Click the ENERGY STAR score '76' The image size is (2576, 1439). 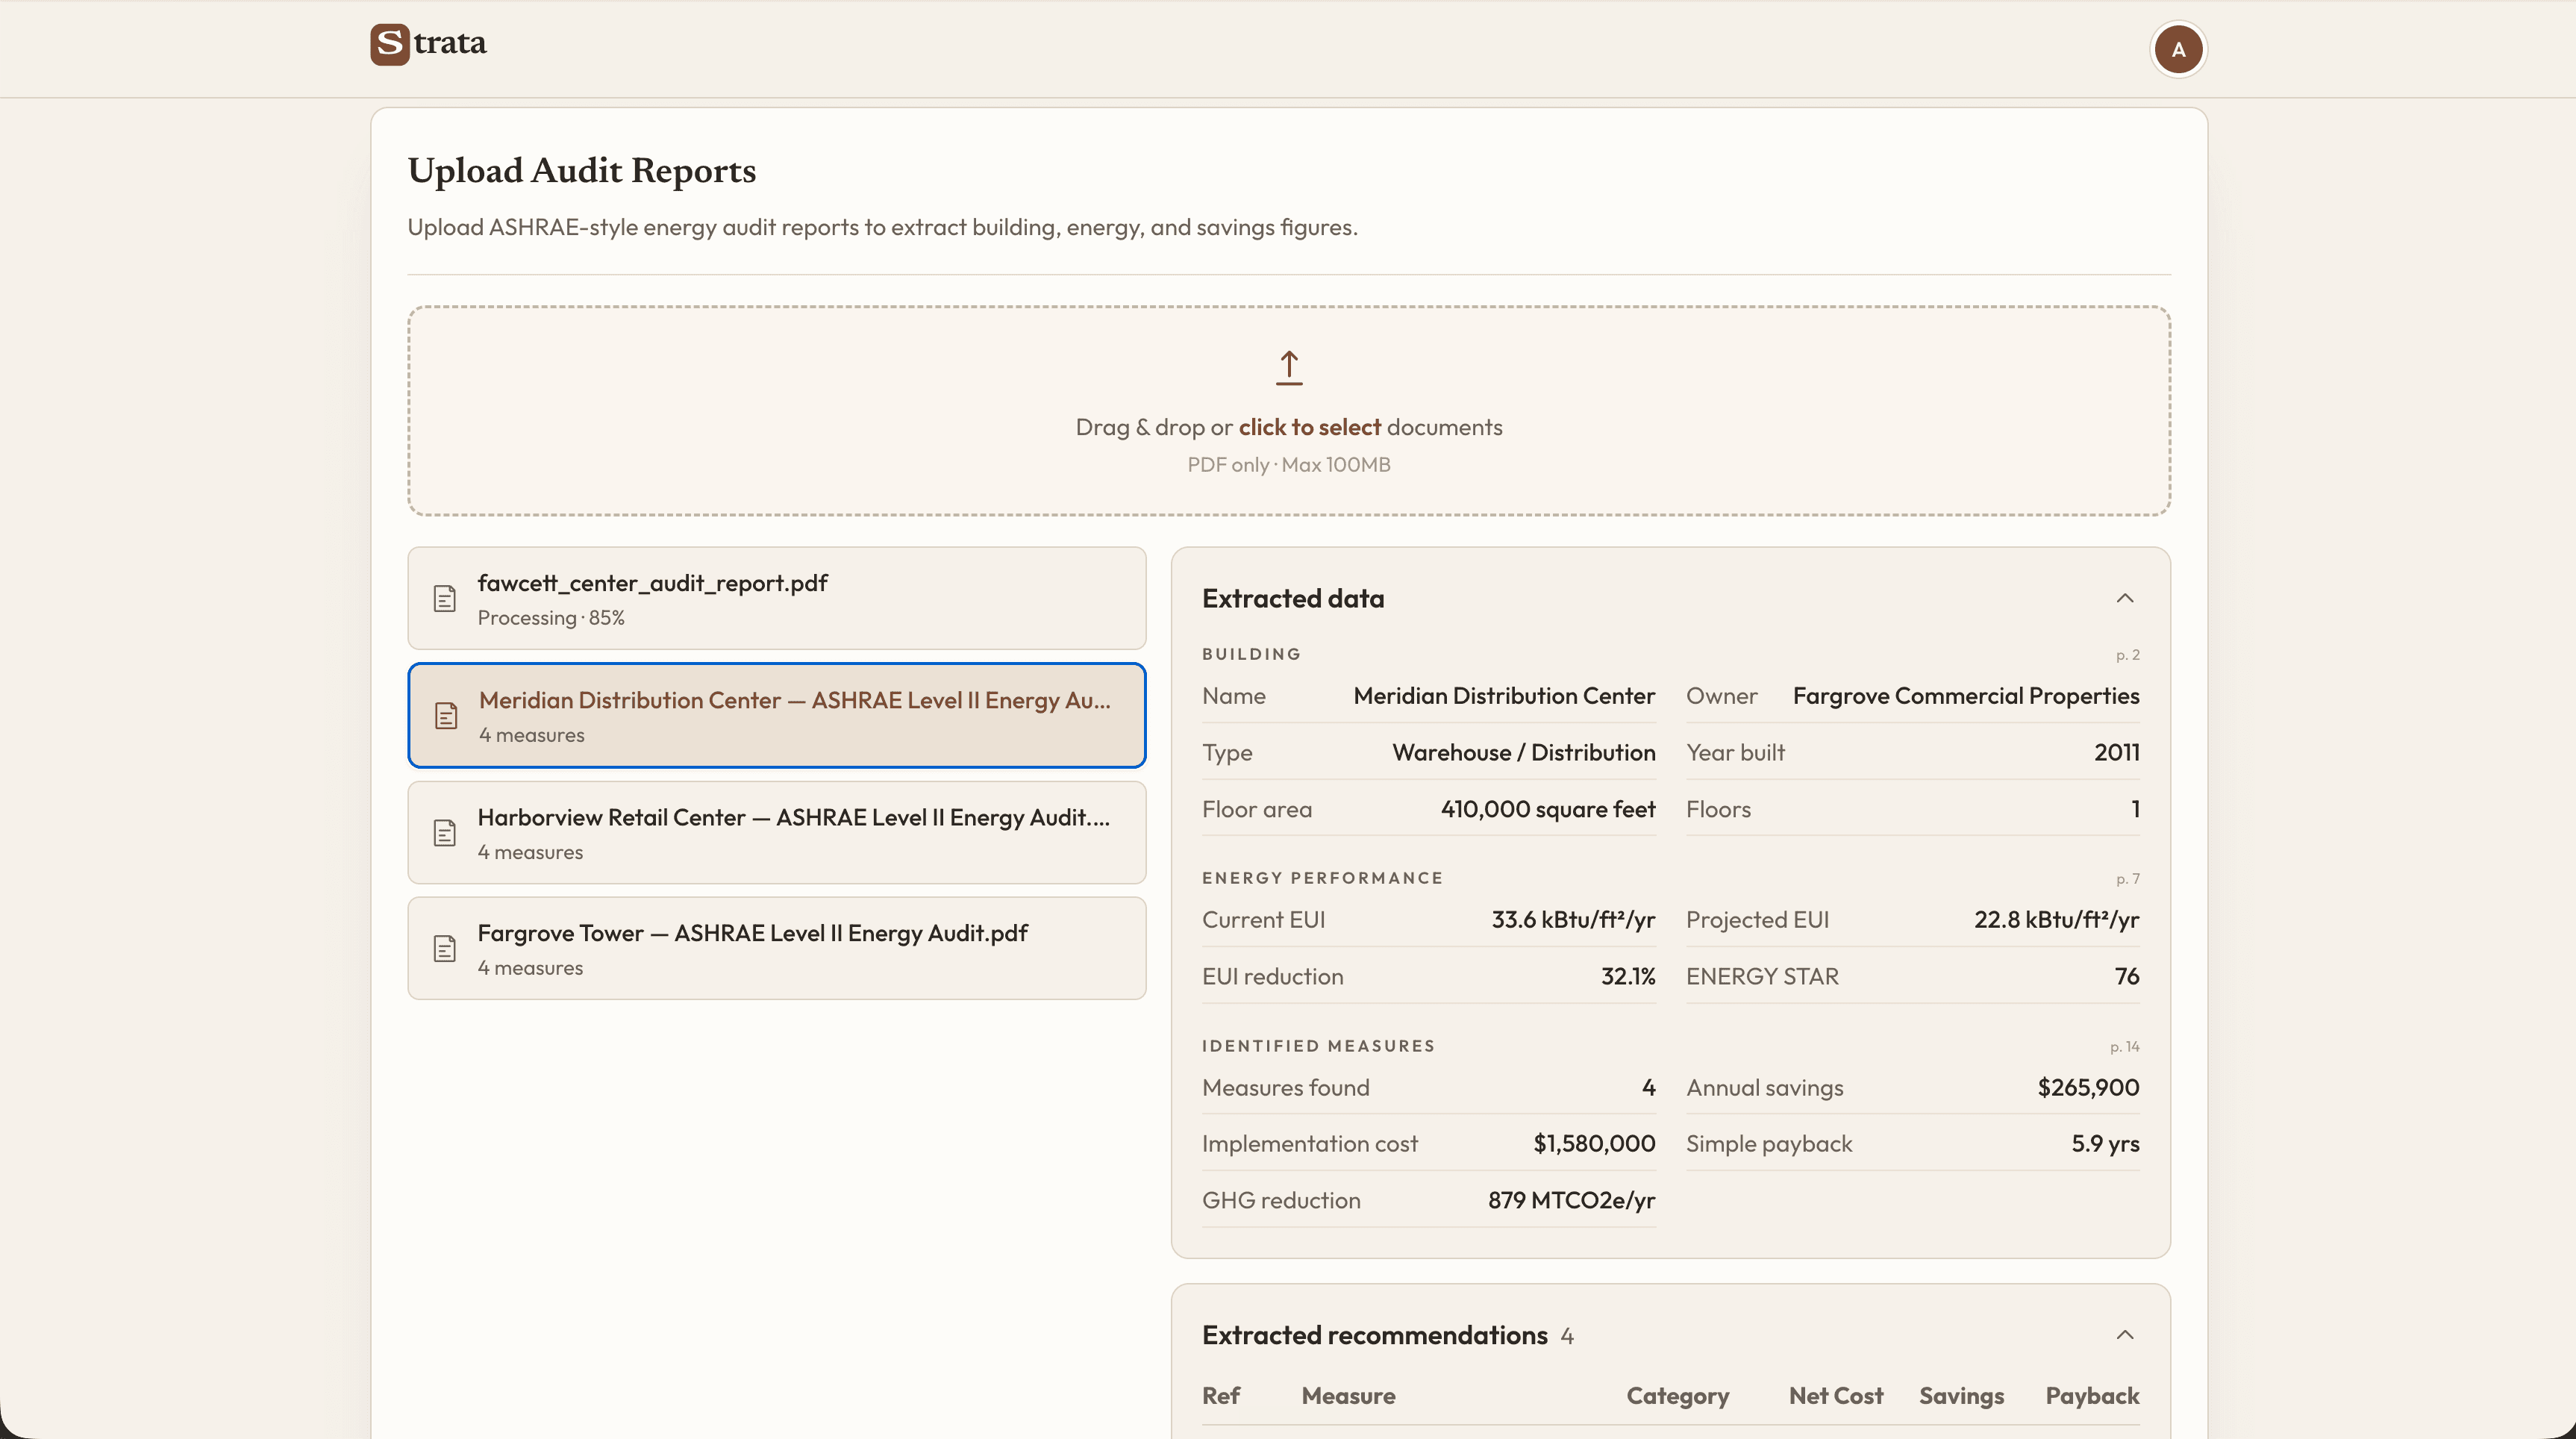[x=2127, y=977]
